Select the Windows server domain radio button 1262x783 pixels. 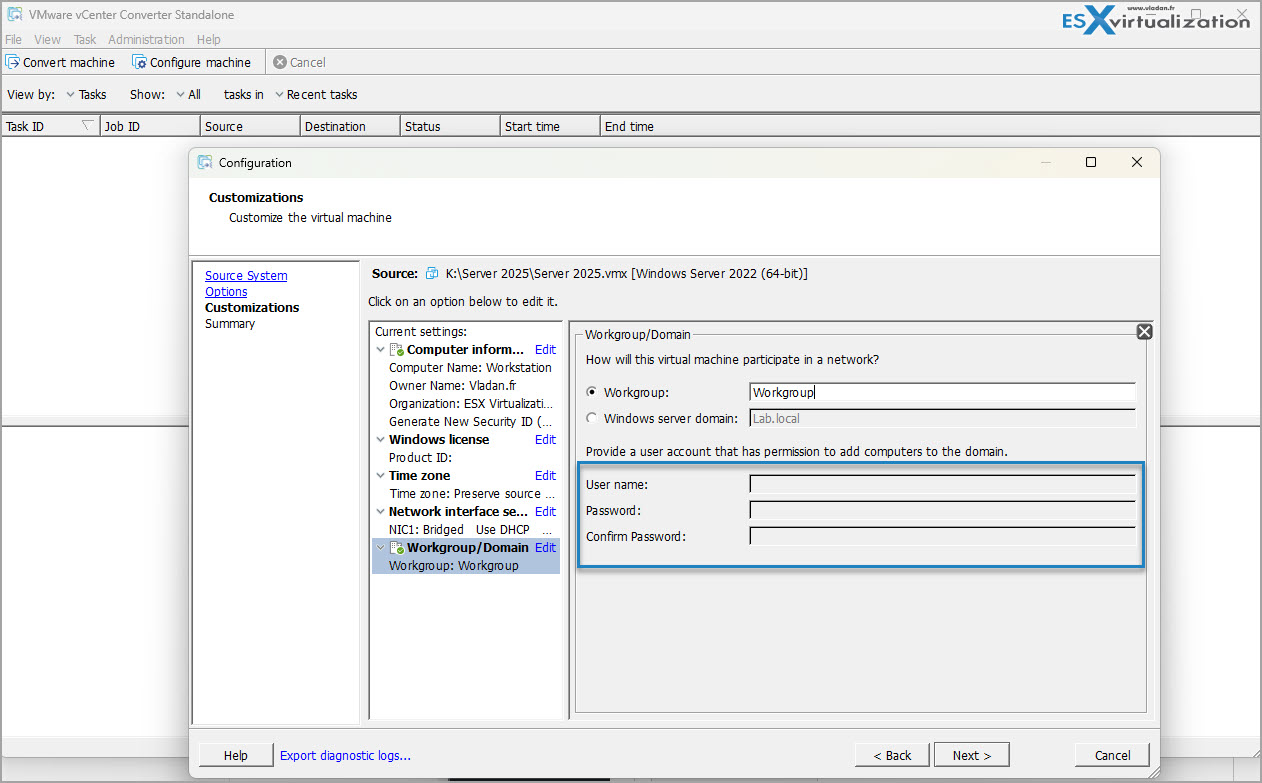[x=590, y=417]
